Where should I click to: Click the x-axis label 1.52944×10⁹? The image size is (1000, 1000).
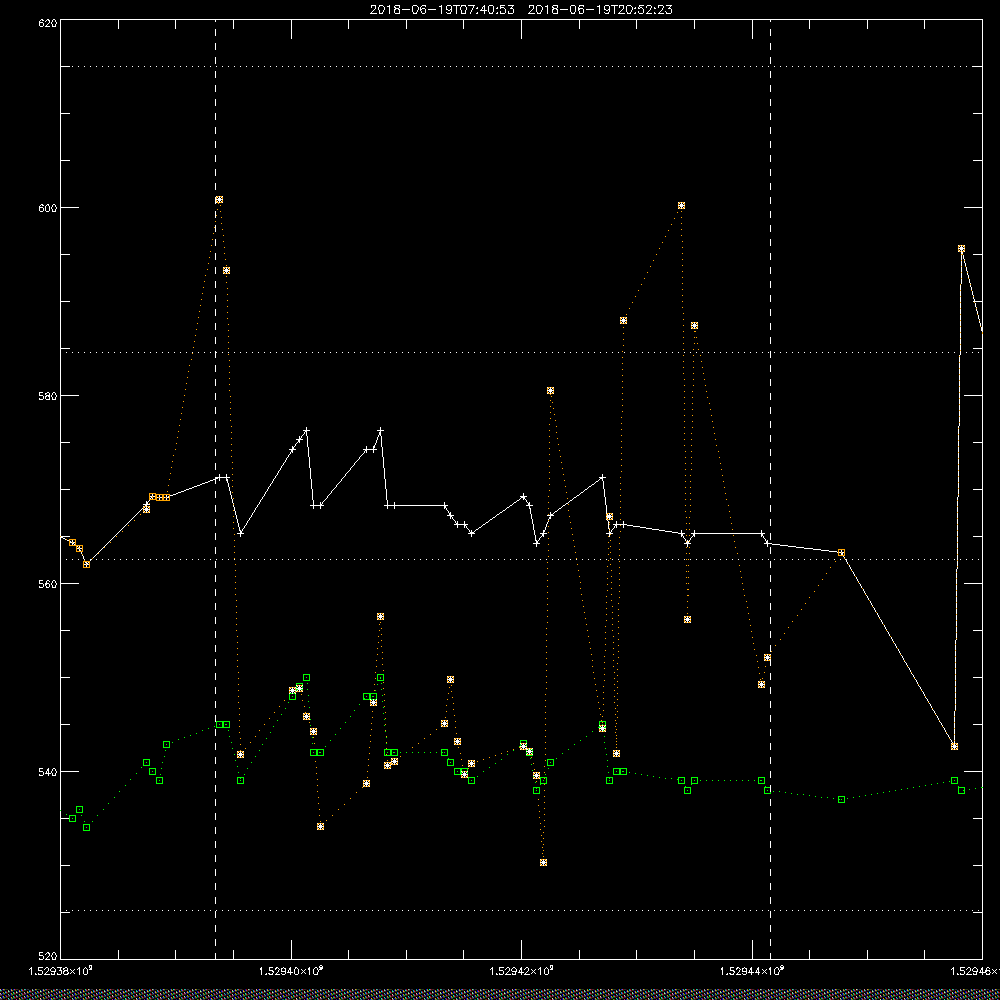[x=753, y=971]
